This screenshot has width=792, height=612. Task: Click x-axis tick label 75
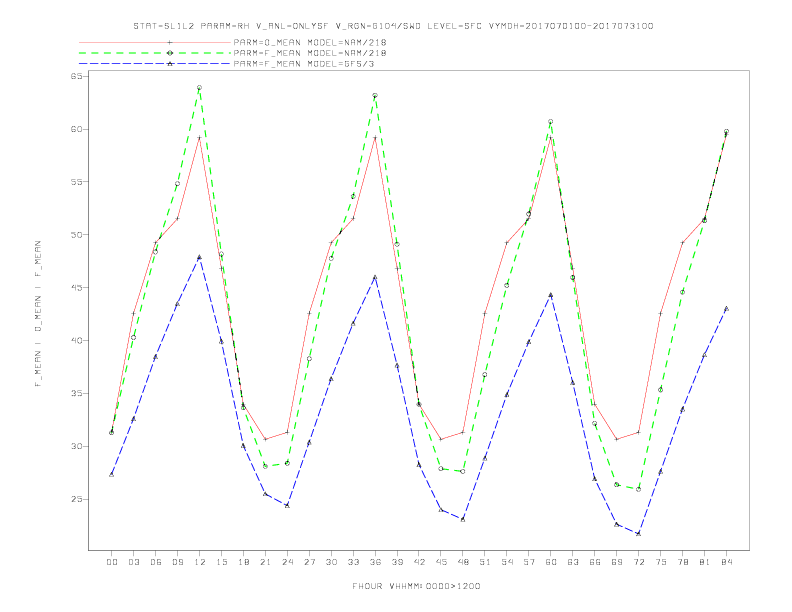pos(661,562)
